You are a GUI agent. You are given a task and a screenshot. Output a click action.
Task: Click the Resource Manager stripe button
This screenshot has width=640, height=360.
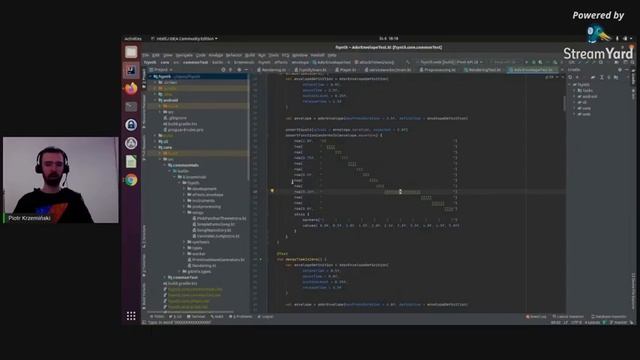click(144, 112)
